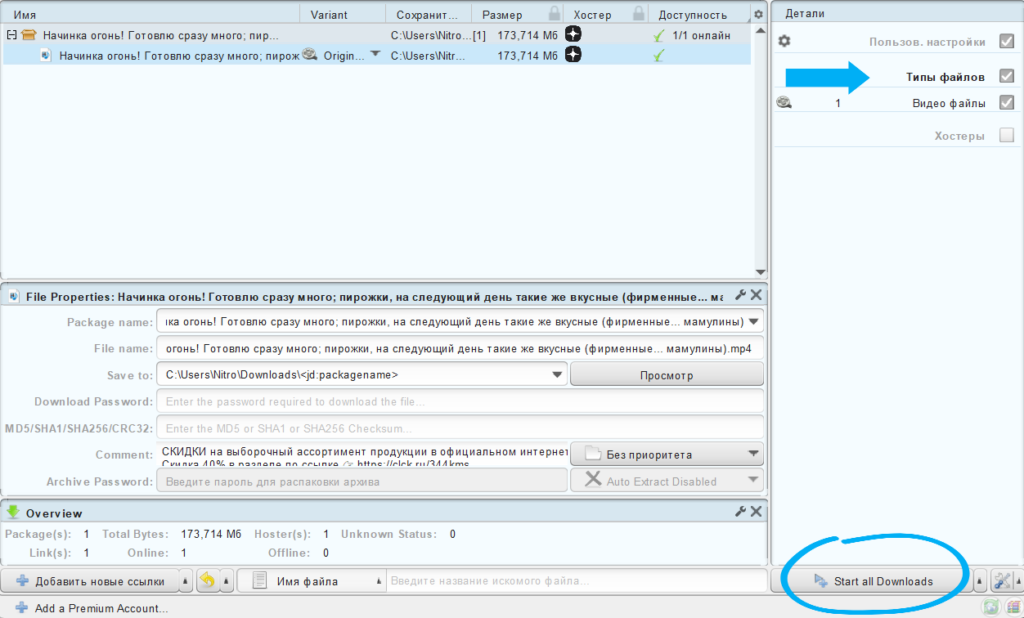Click the yellow undo arrow button
This screenshot has height=618, width=1024.
[208, 581]
